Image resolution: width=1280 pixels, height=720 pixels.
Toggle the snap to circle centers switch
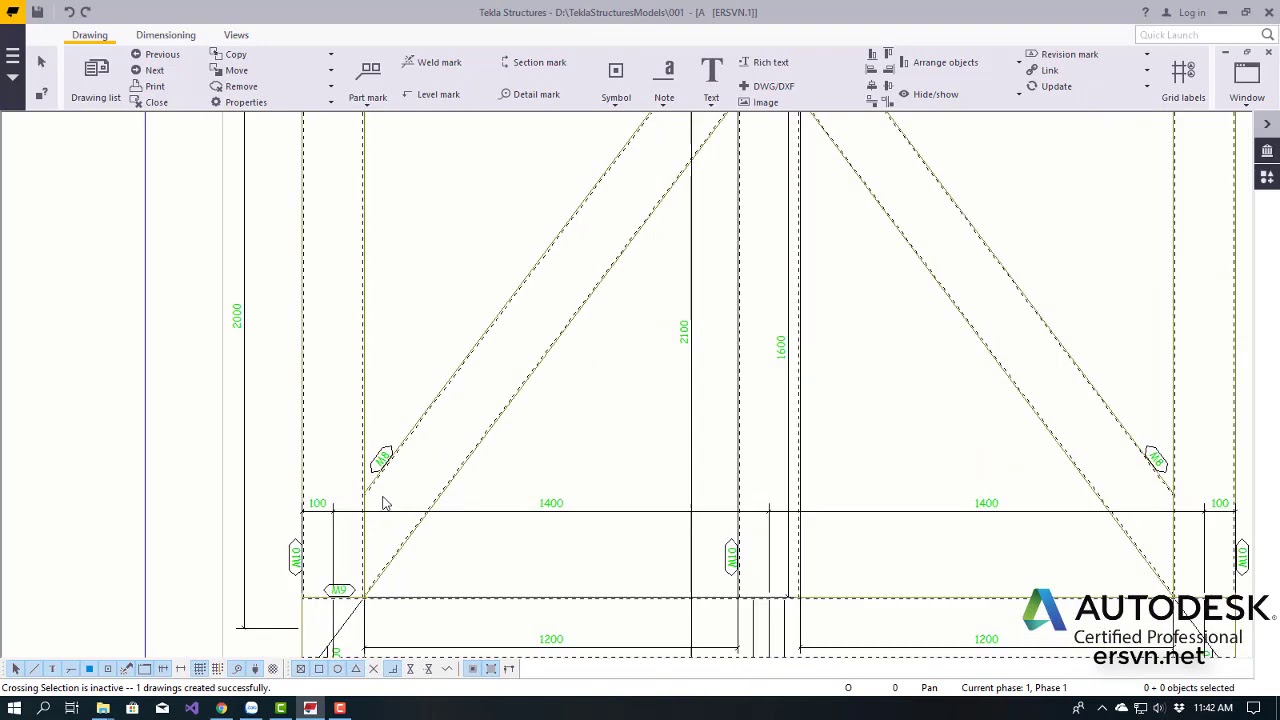tap(337, 669)
